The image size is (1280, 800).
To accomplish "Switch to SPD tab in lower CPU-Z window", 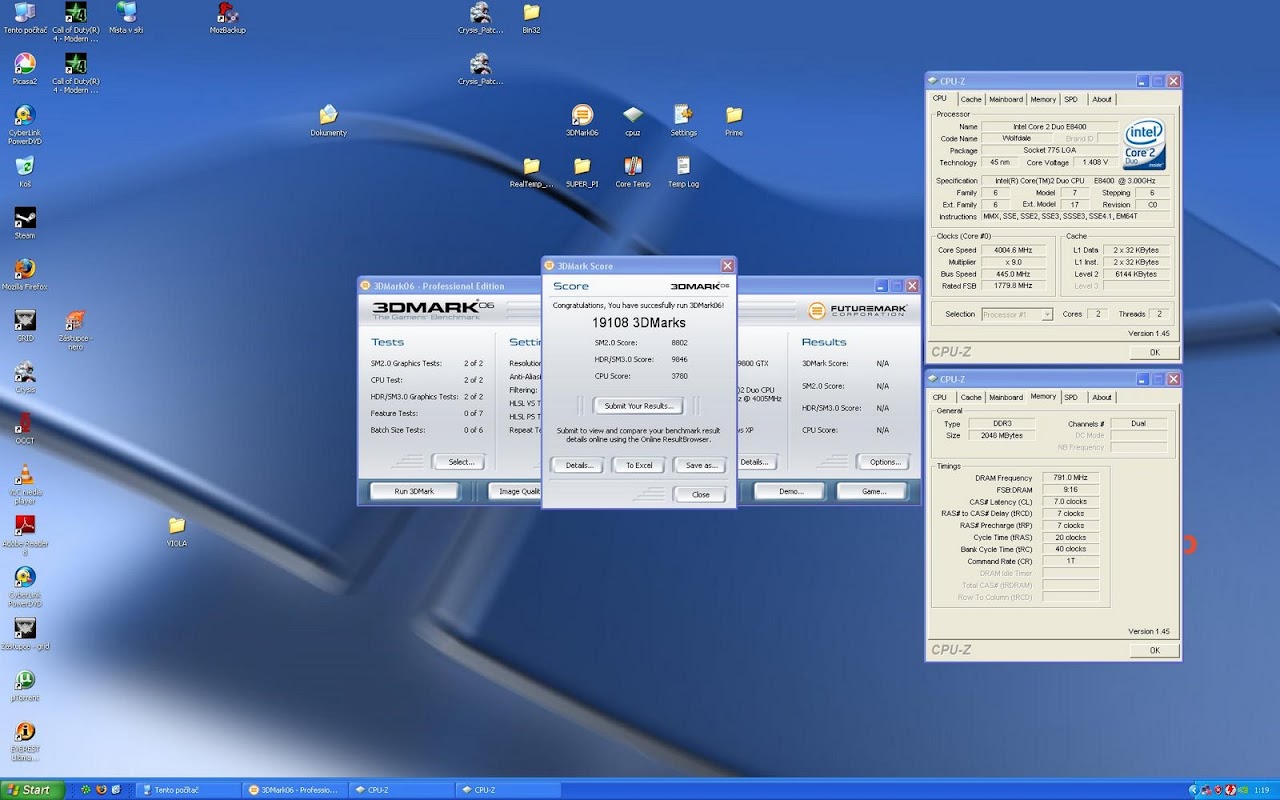I will pos(1071,397).
